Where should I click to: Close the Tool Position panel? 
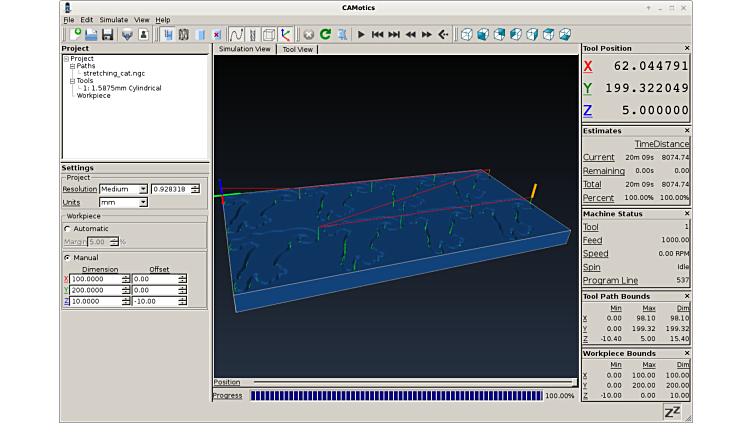pos(686,48)
